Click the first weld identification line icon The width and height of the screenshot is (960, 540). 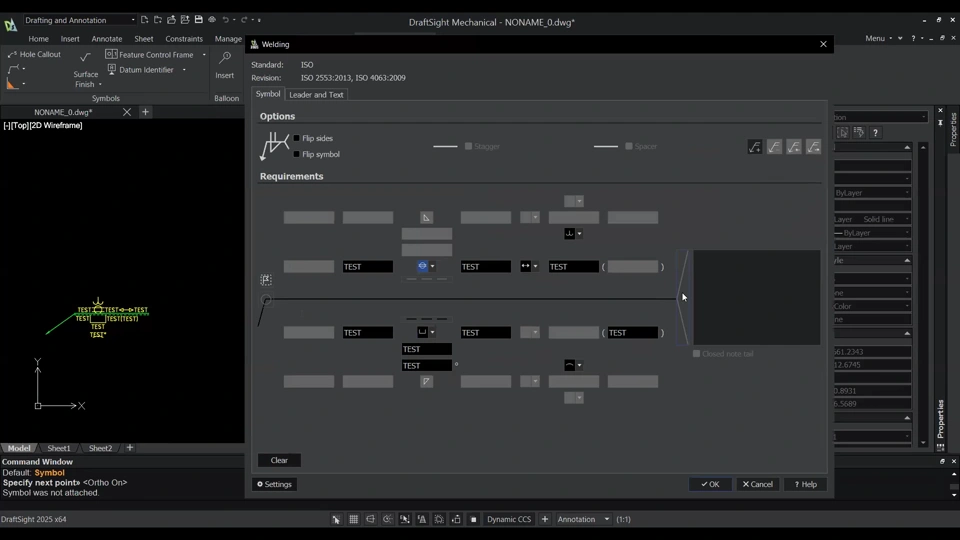point(755,147)
